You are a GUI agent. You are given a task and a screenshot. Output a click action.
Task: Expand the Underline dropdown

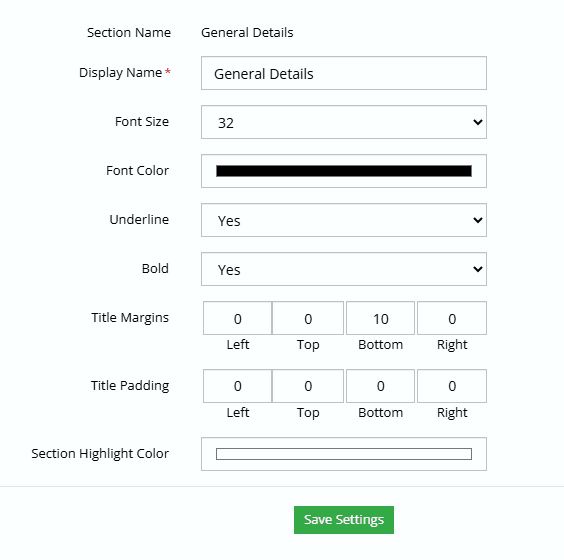click(x=344, y=220)
